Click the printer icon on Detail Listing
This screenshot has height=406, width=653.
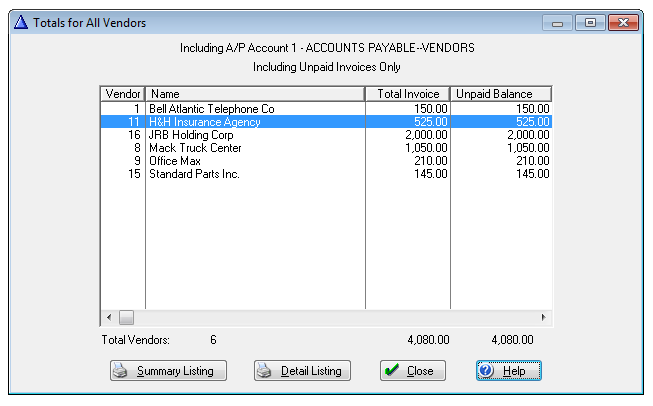coord(265,371)
